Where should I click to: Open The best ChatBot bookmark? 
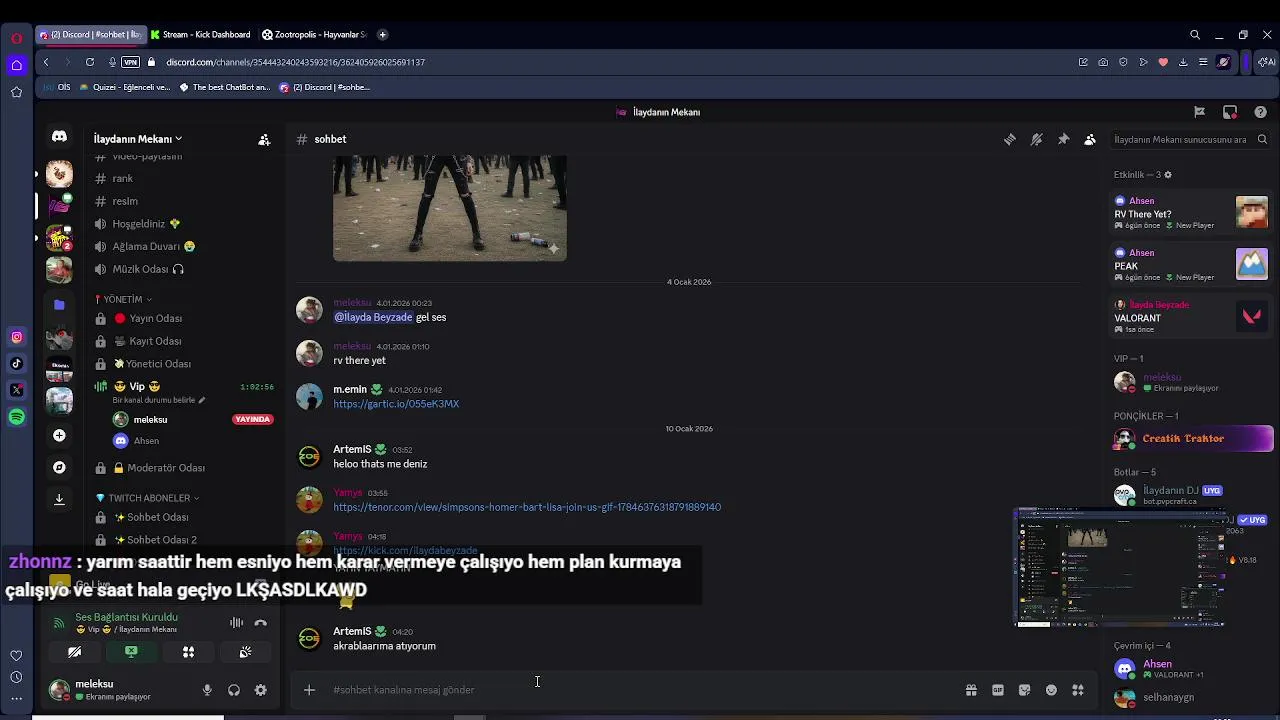pyautogui.click(x=224, y=87)
